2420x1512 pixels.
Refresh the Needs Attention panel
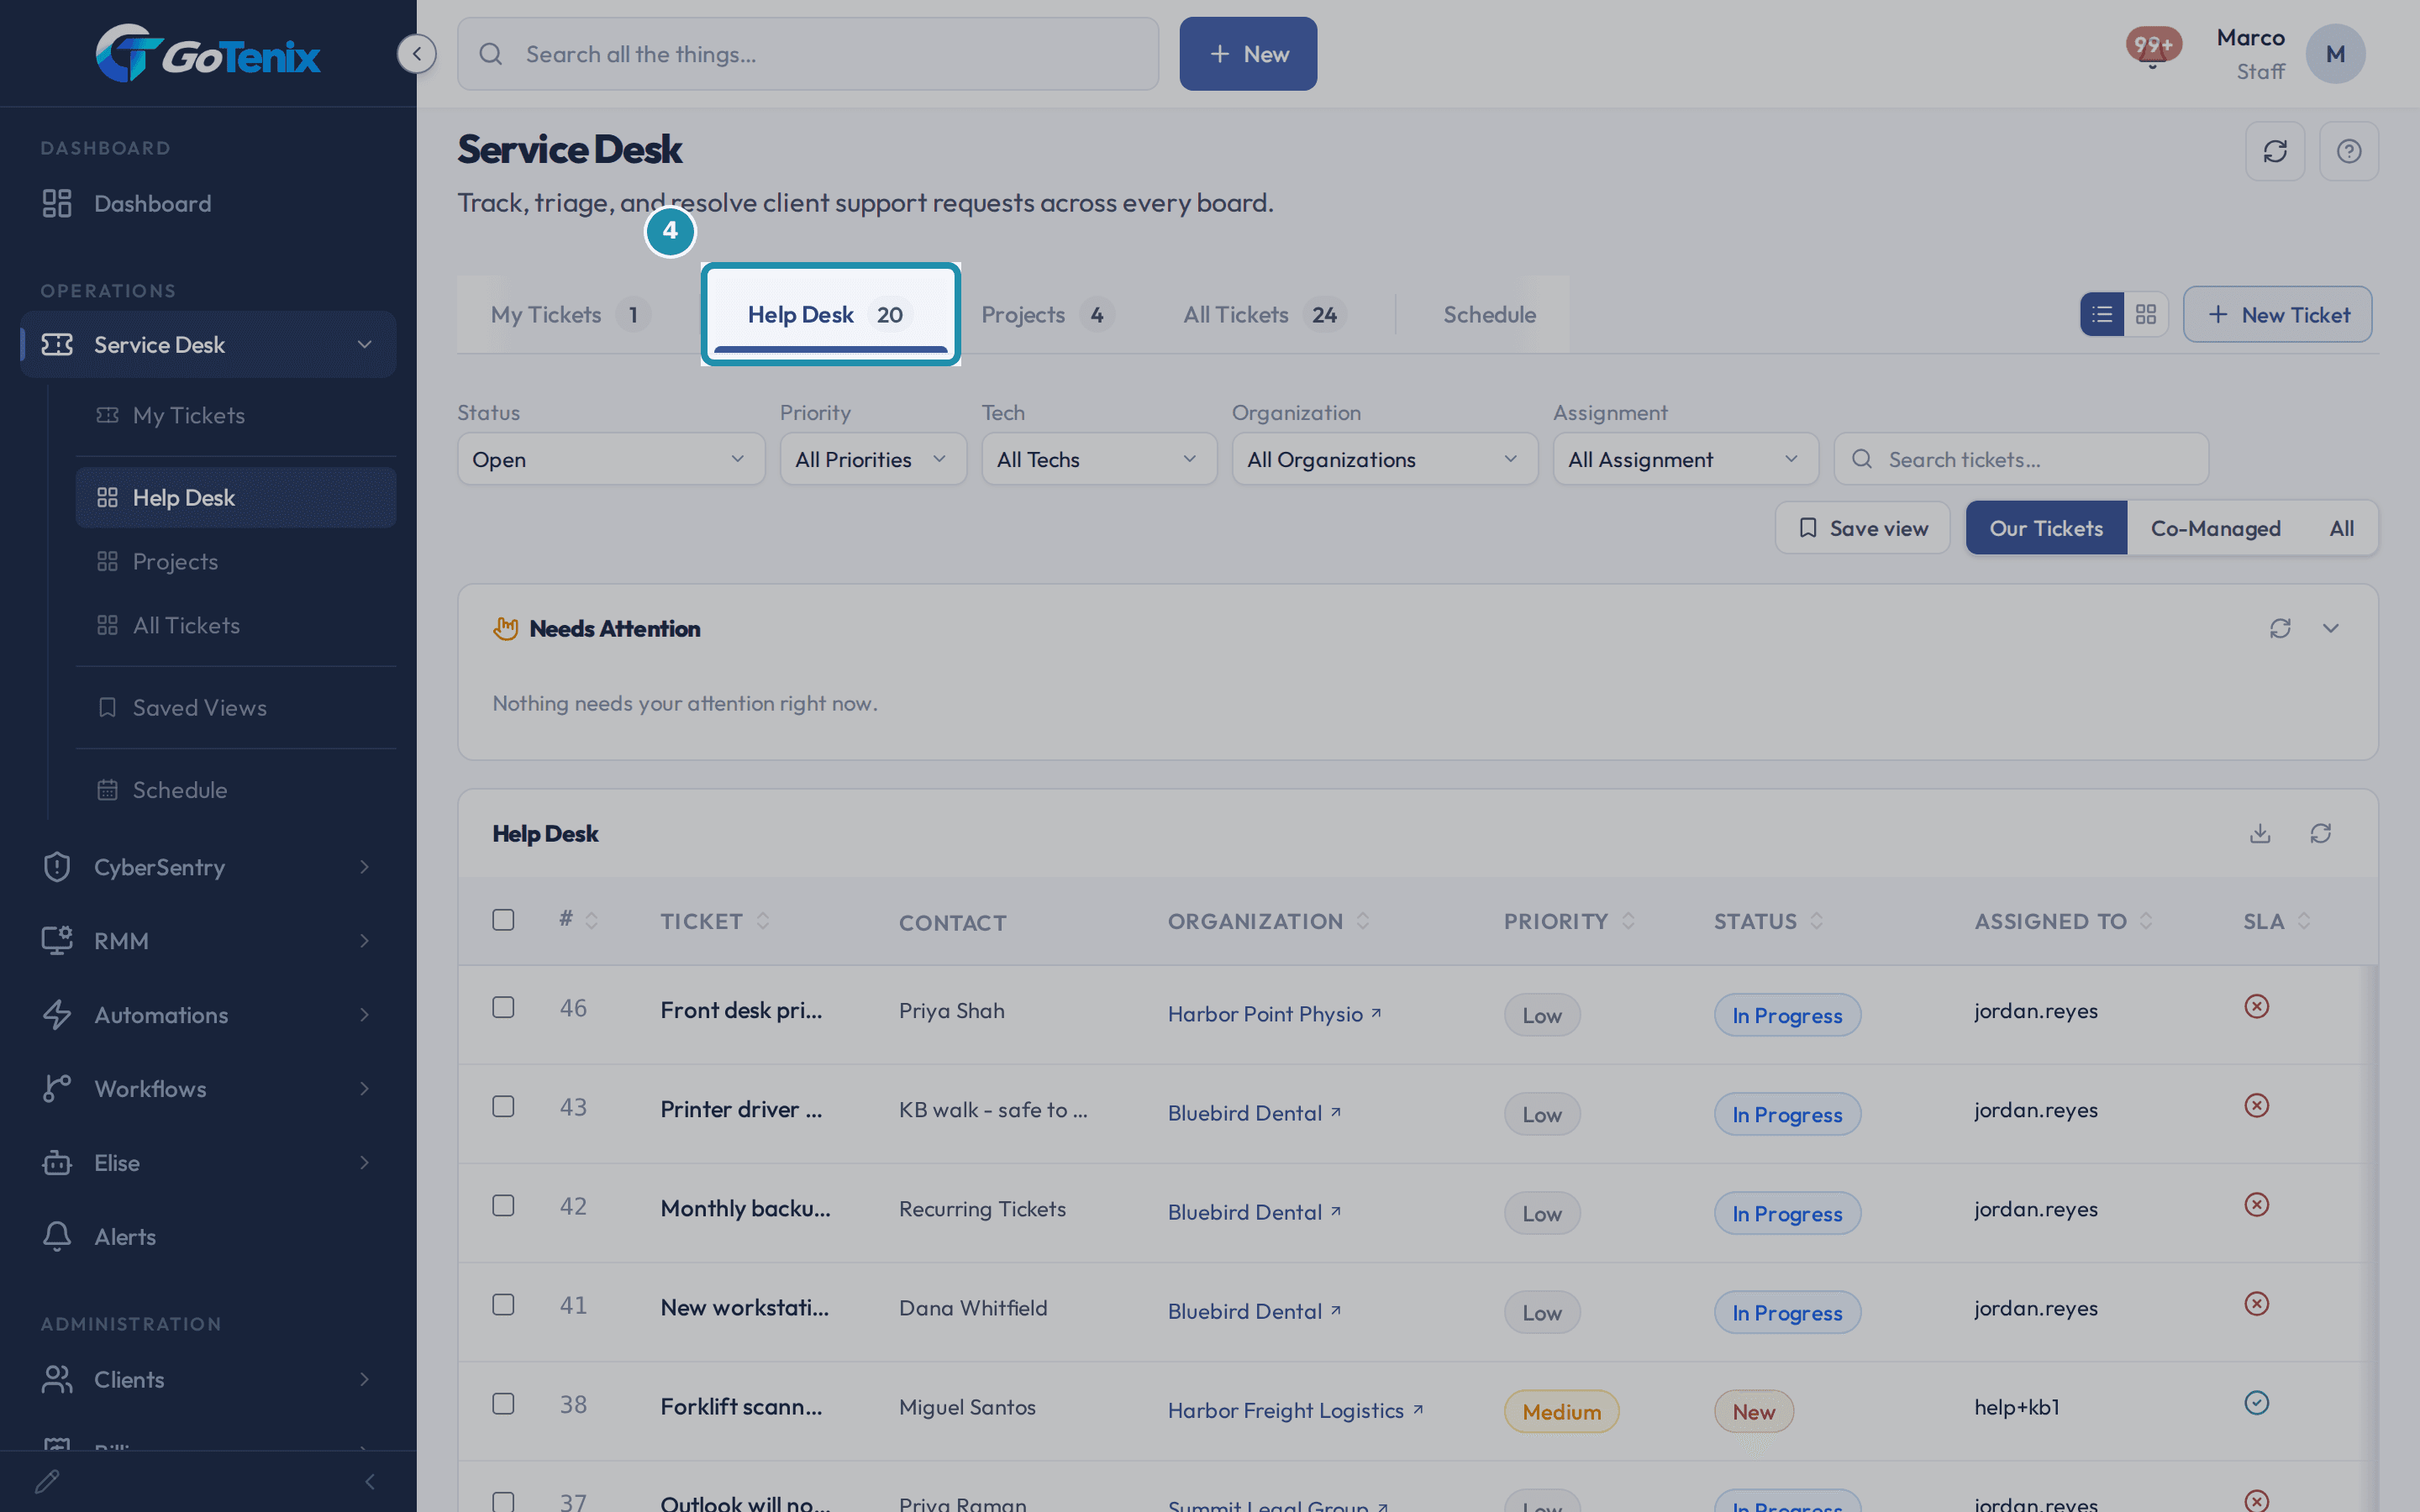2280,628
